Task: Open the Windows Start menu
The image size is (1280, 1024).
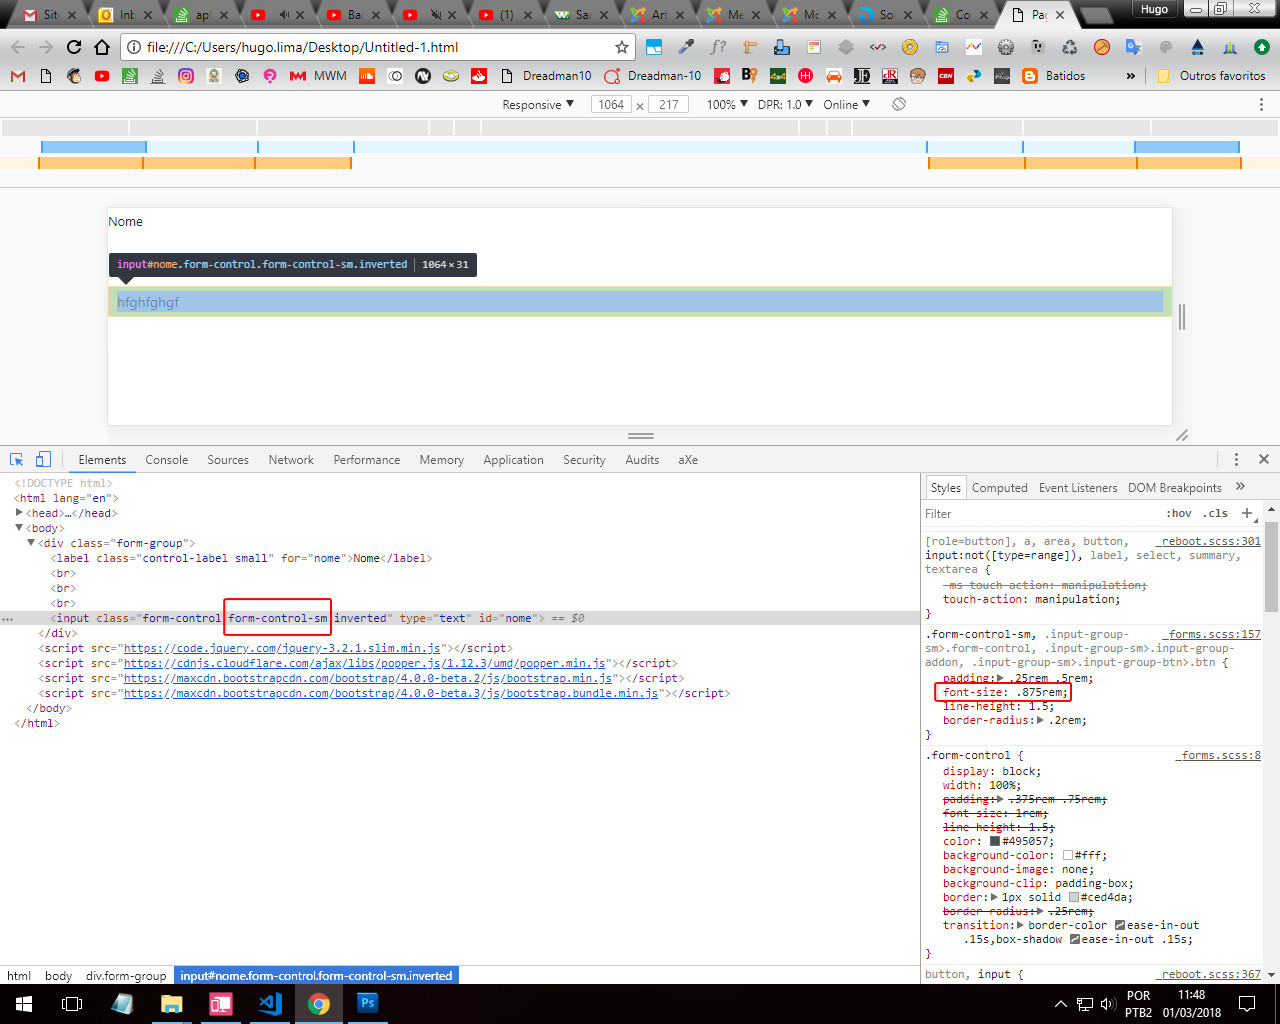Action: pyautogui.click(x=24, y=1004)
